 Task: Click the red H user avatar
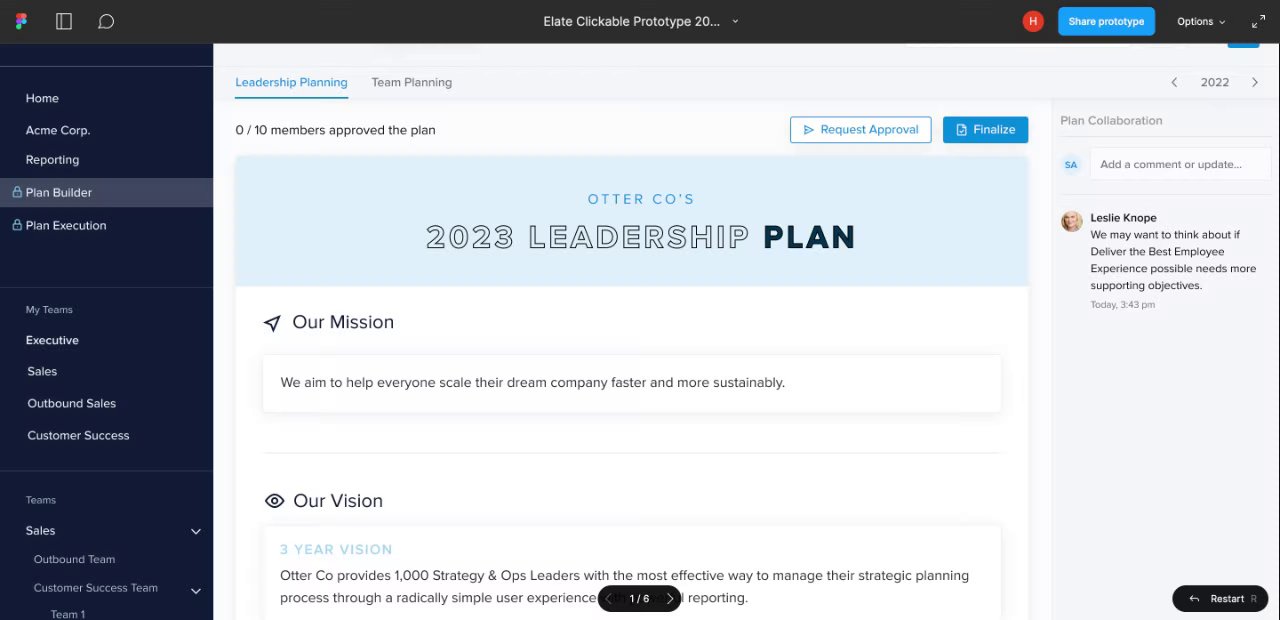pyautogui.click(x=1033, y=21)
